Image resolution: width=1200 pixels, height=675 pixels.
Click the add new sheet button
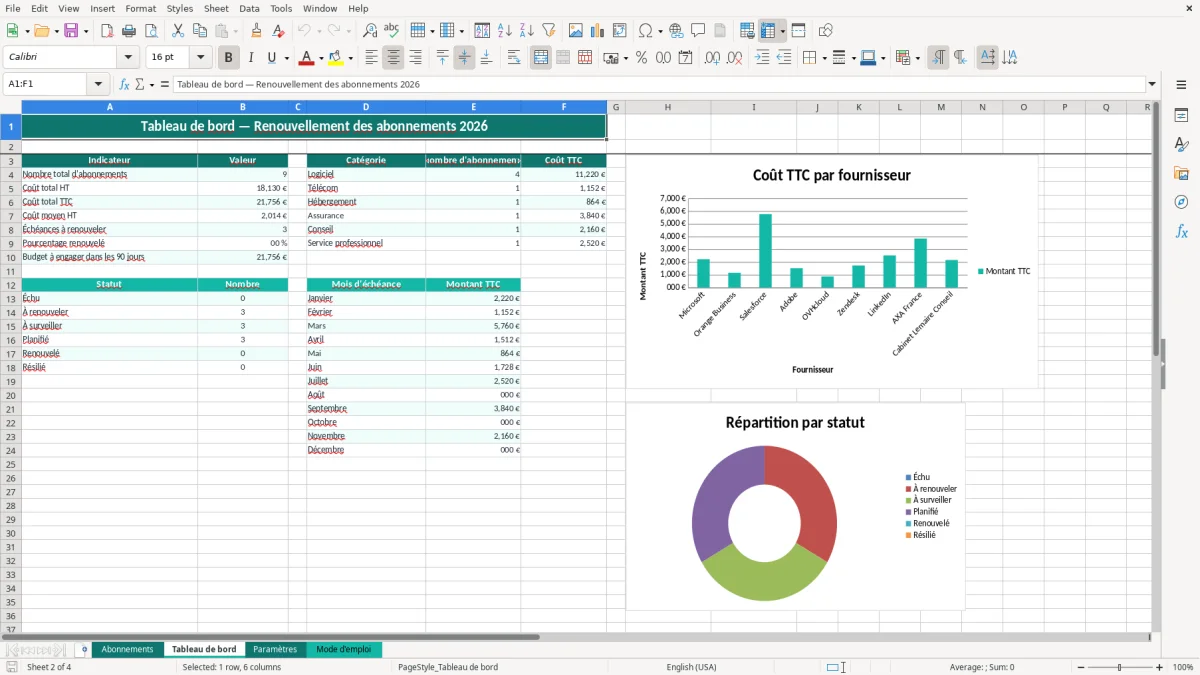tap(84, 650)
